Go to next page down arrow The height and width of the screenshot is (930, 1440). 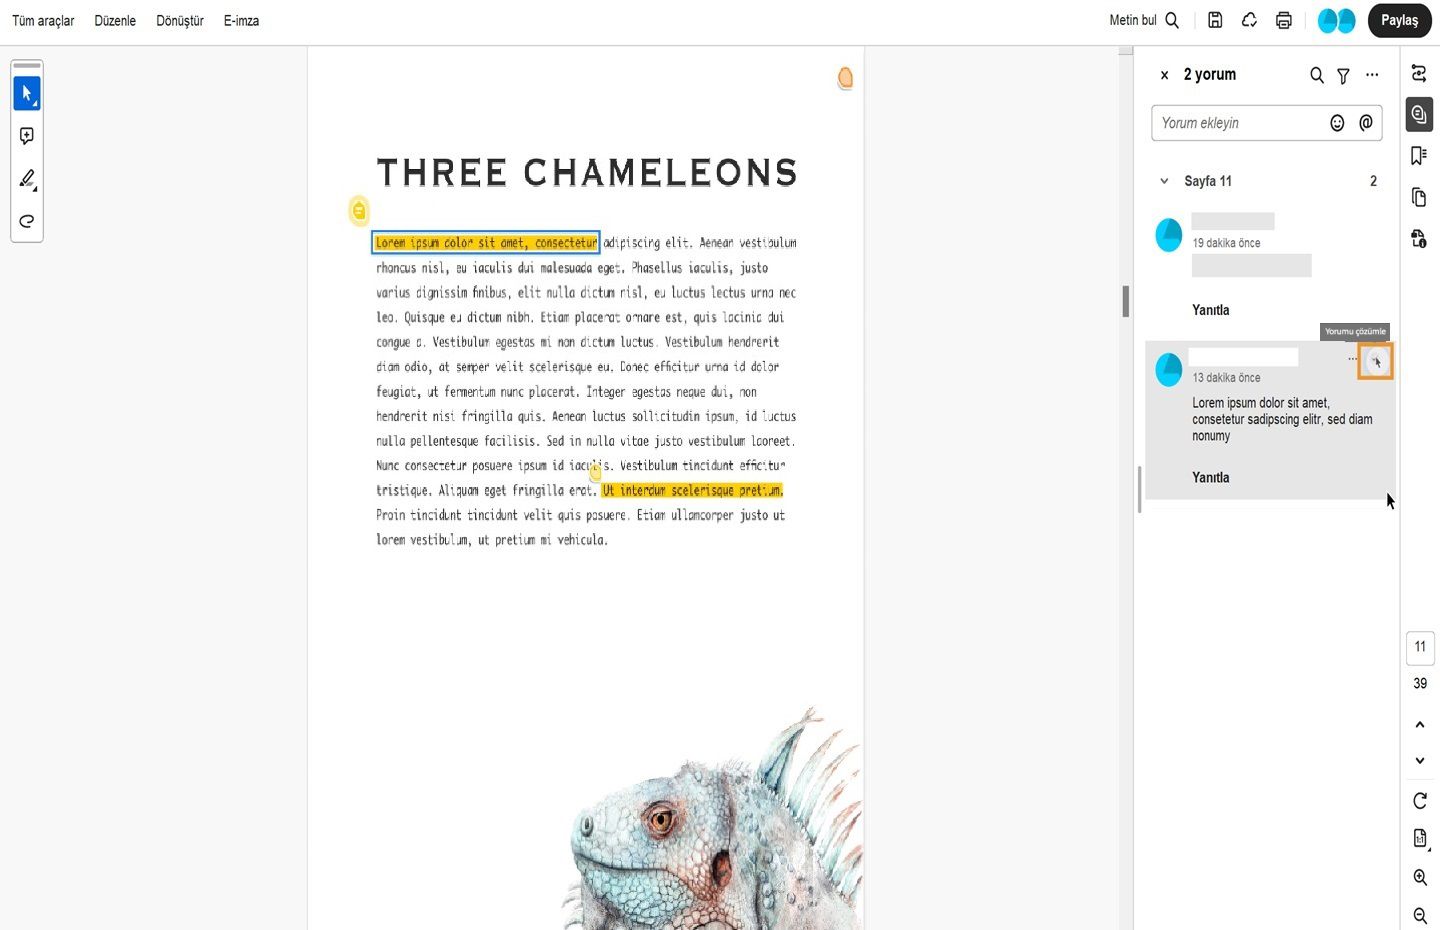point(1420,761)
